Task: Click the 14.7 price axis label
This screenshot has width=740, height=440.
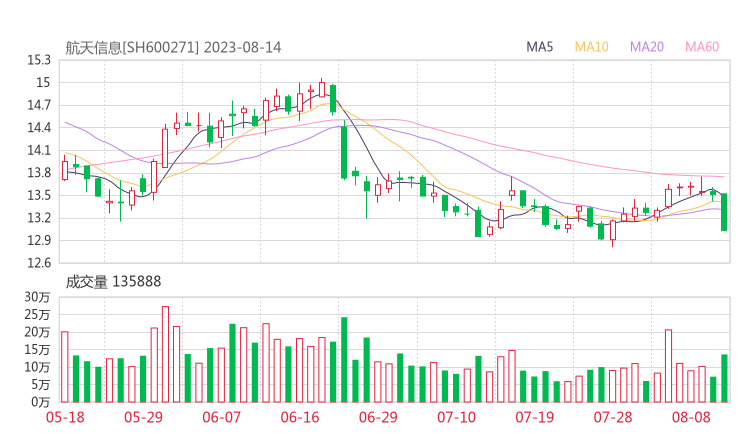Action: pyautogui.click(x=39, y=105)
